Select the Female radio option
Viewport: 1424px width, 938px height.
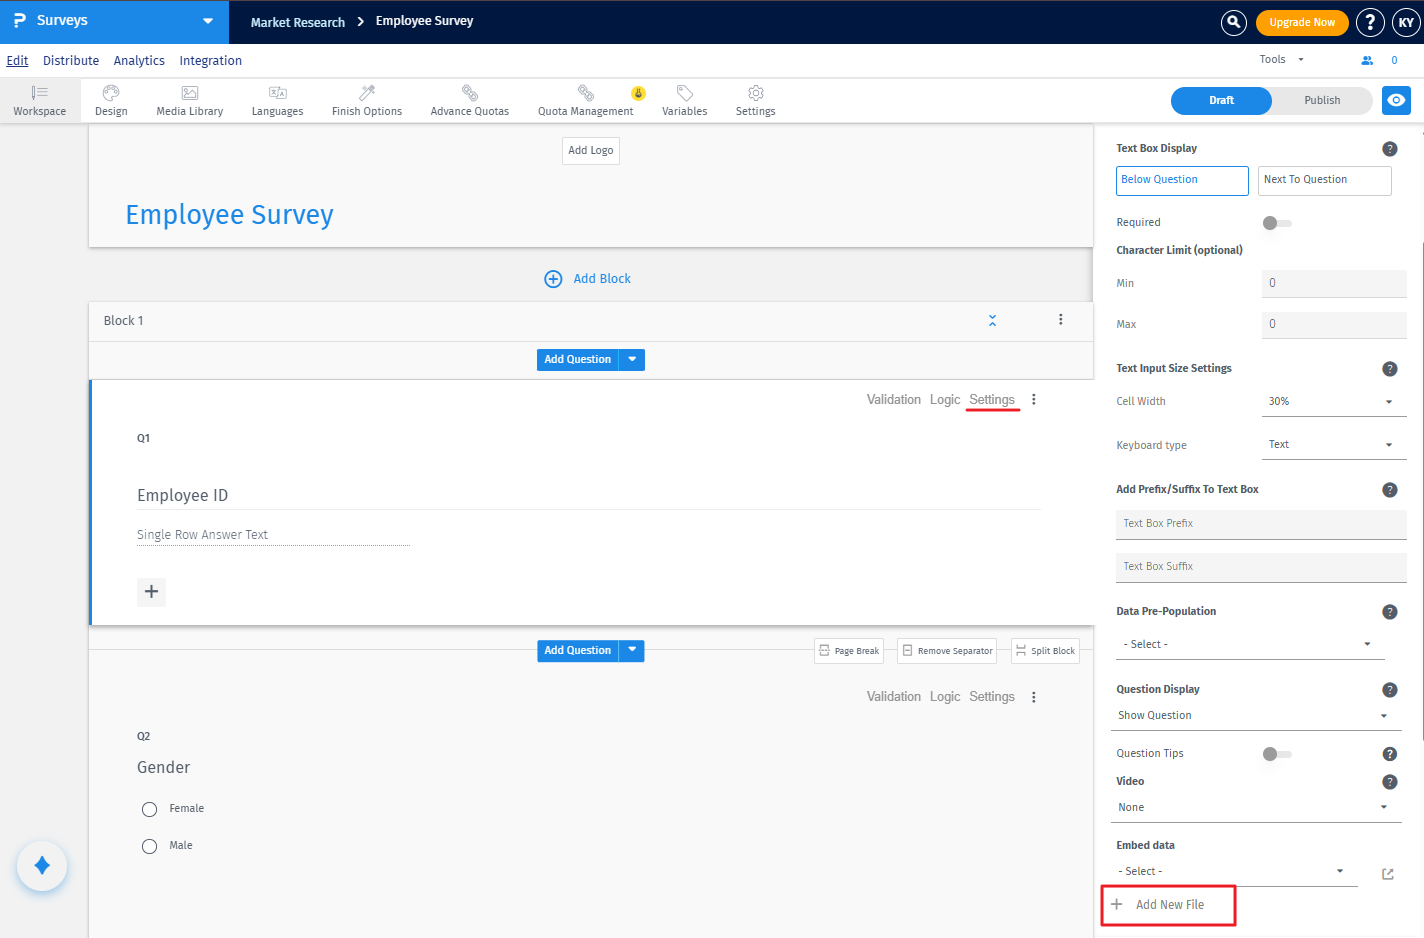(149, 809)
